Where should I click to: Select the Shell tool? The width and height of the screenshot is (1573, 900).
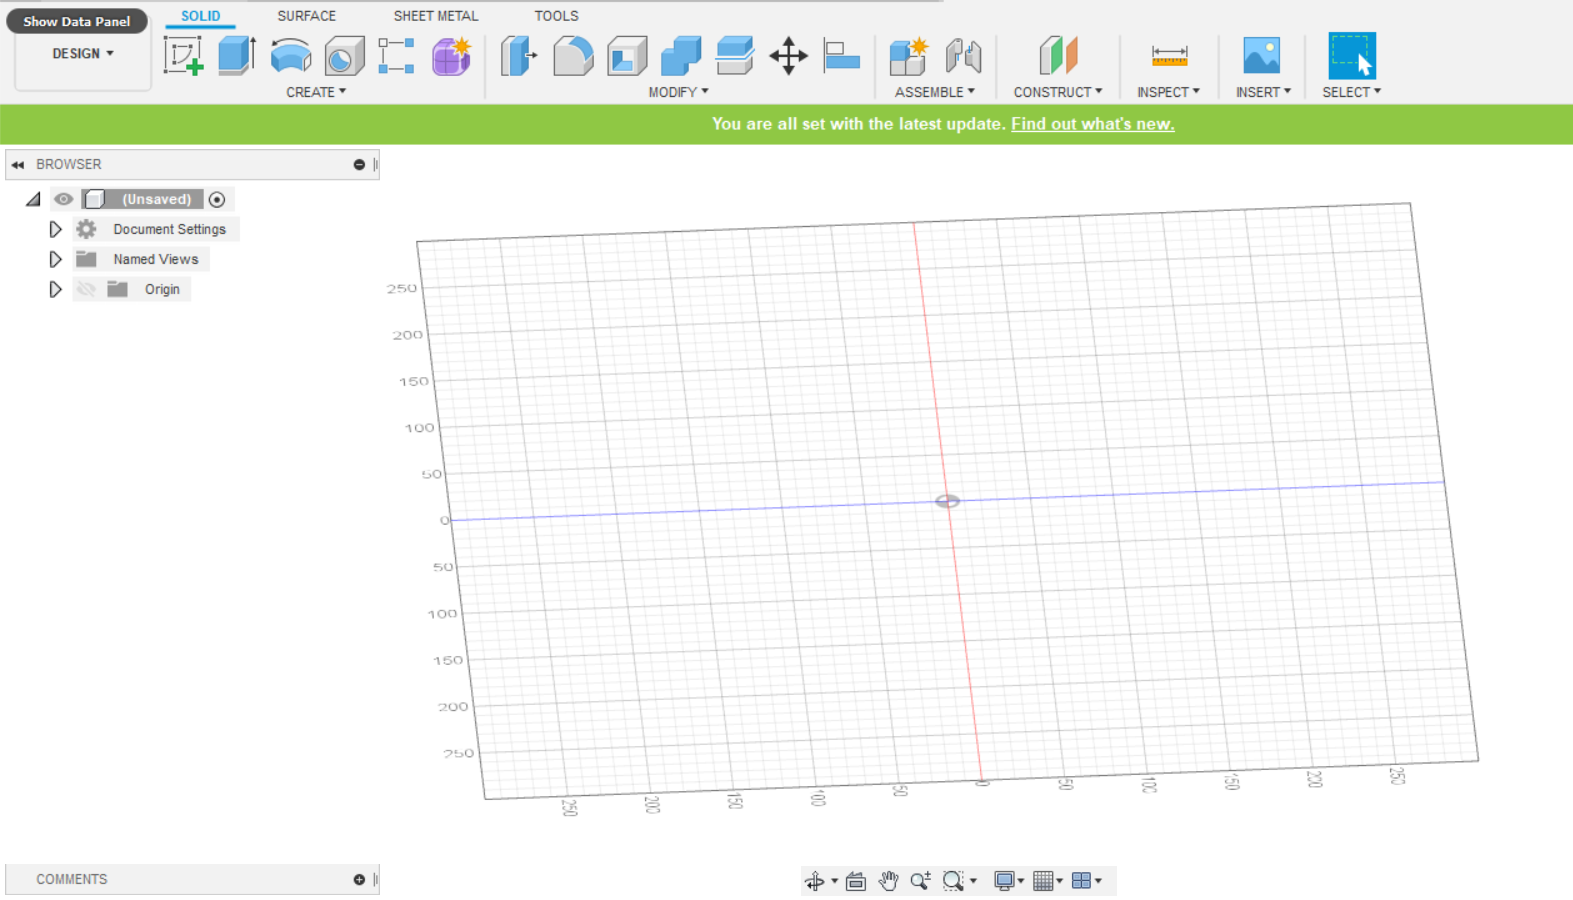(x=627, y=56)
